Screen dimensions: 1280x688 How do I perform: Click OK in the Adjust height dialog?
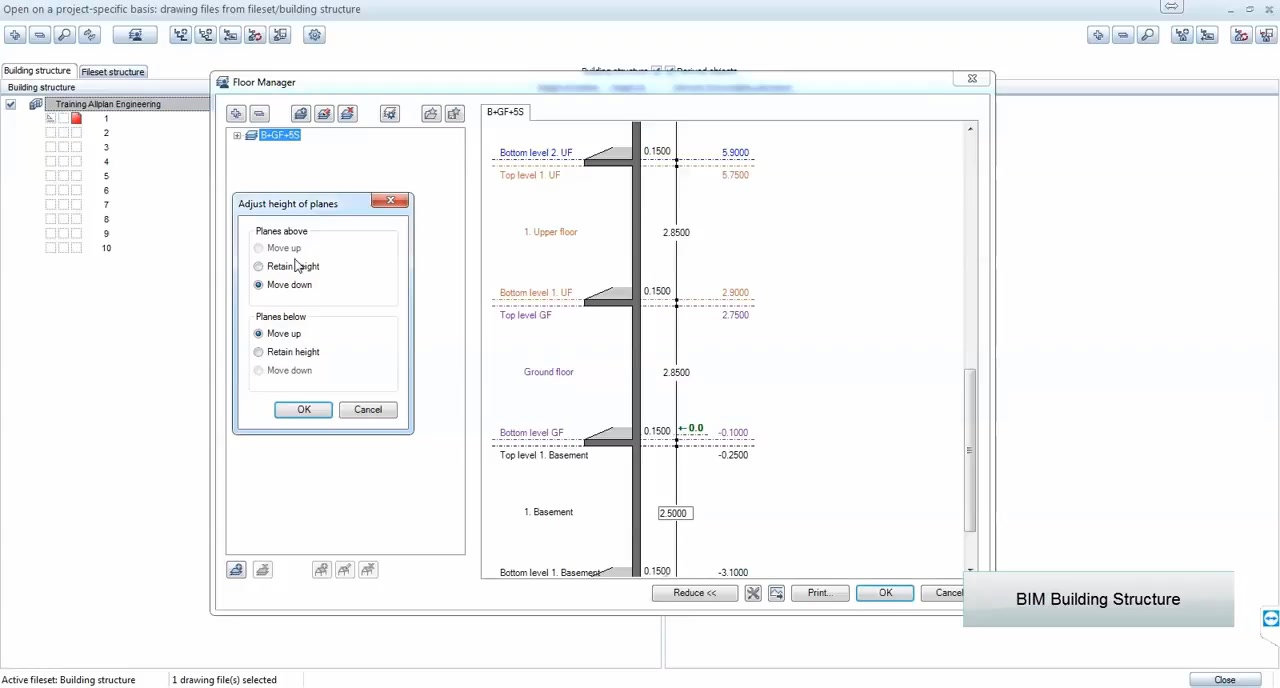(303, 409)
